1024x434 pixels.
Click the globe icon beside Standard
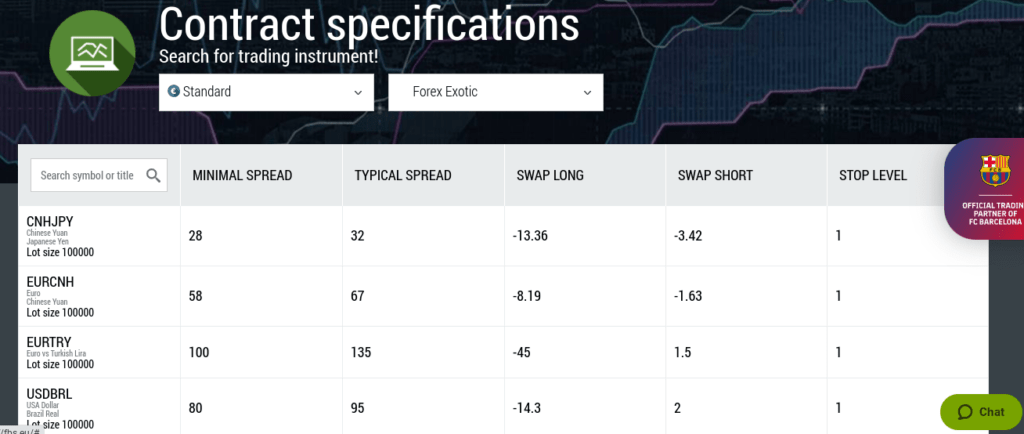pyautogui.click(x=173, y=91)
